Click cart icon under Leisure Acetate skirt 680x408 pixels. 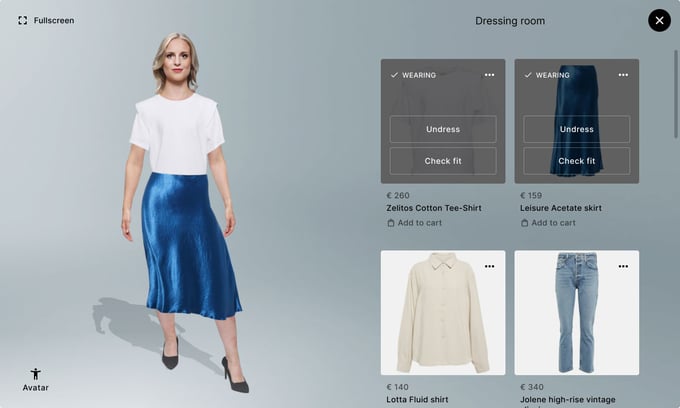524,223
